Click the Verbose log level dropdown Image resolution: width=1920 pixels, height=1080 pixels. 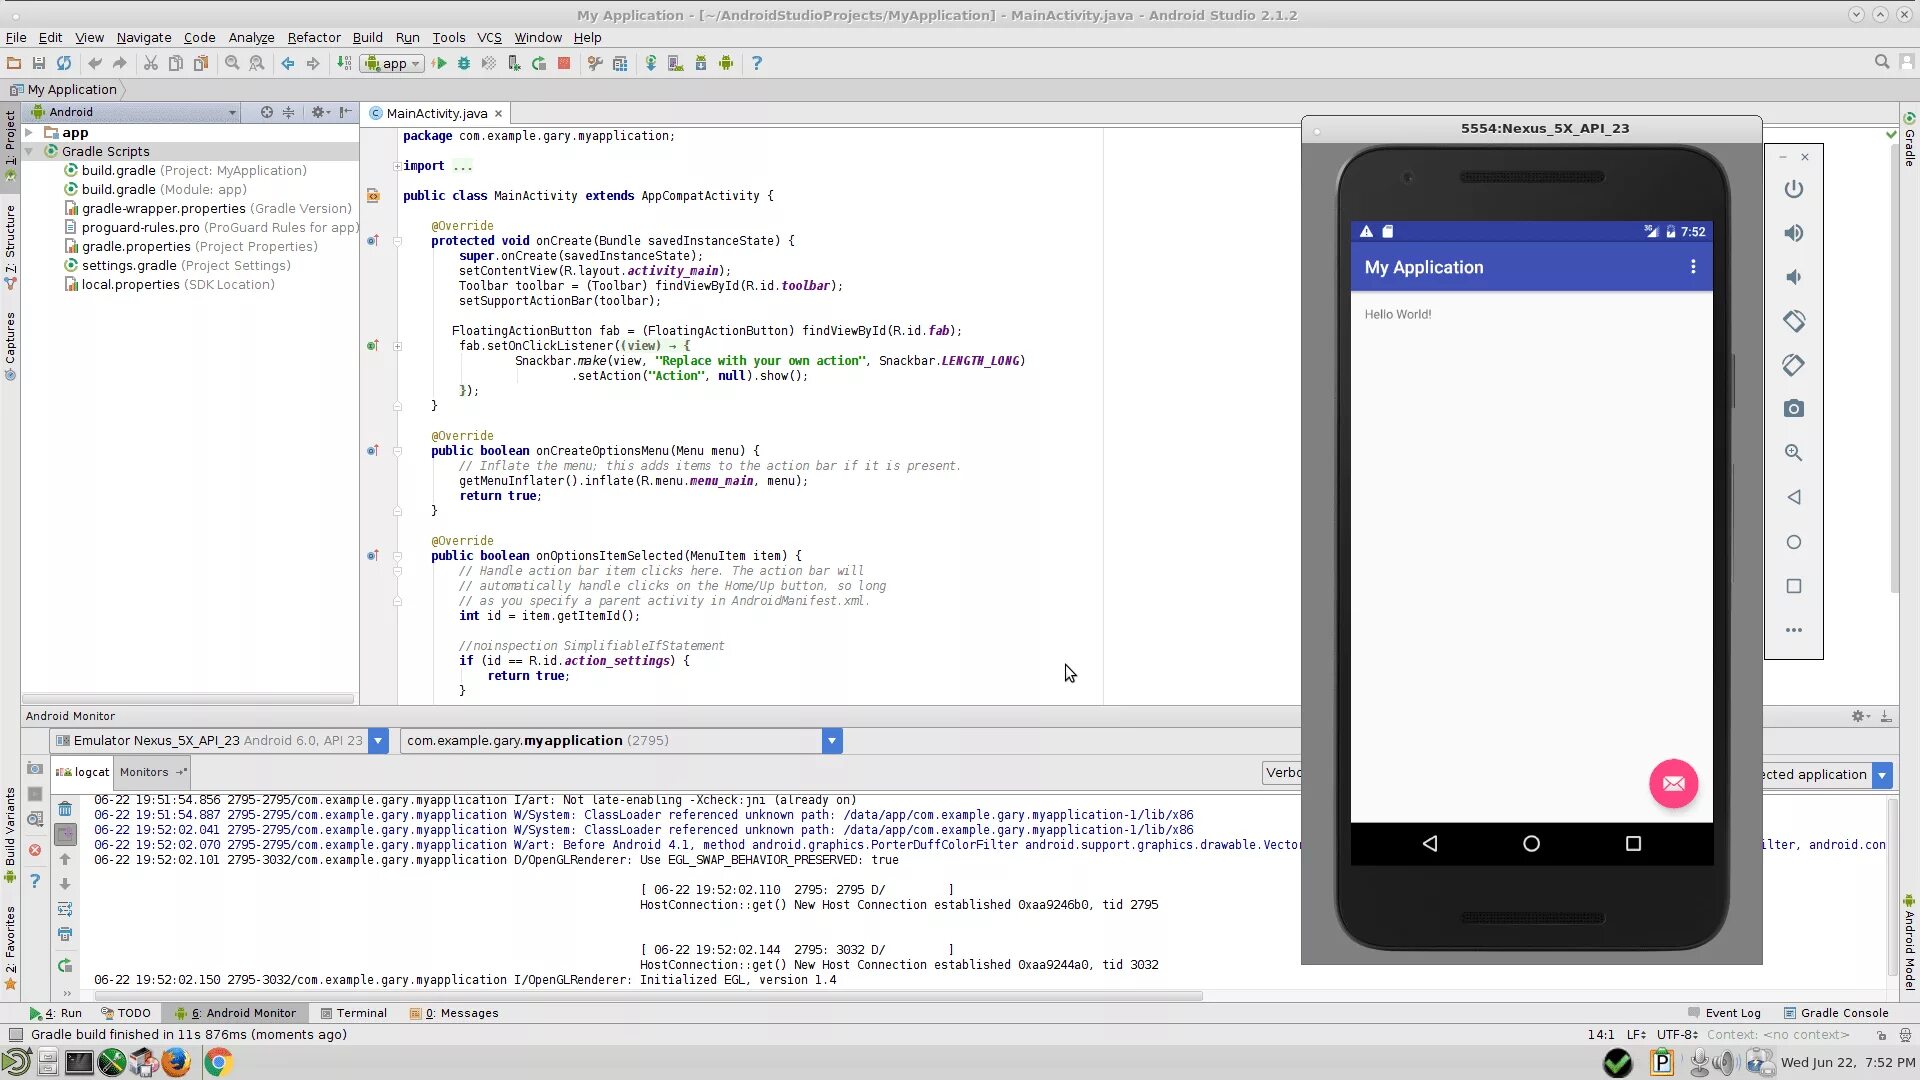click(1286, 771)
